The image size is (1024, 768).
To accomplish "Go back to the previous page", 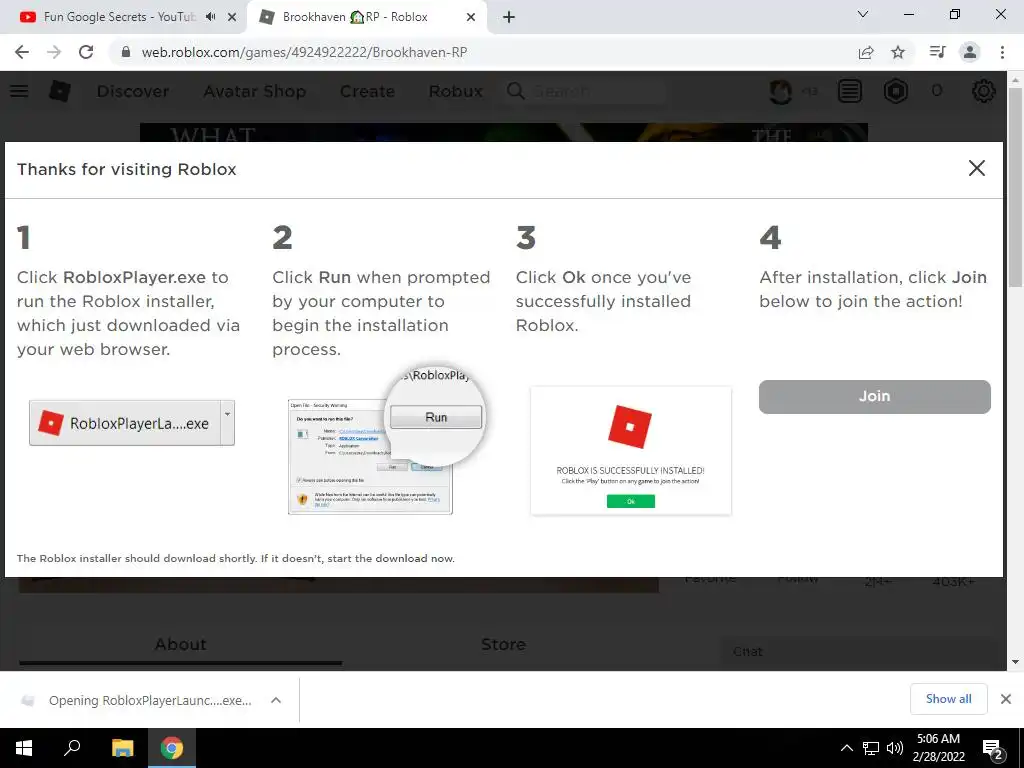I will tap(22, 52).
